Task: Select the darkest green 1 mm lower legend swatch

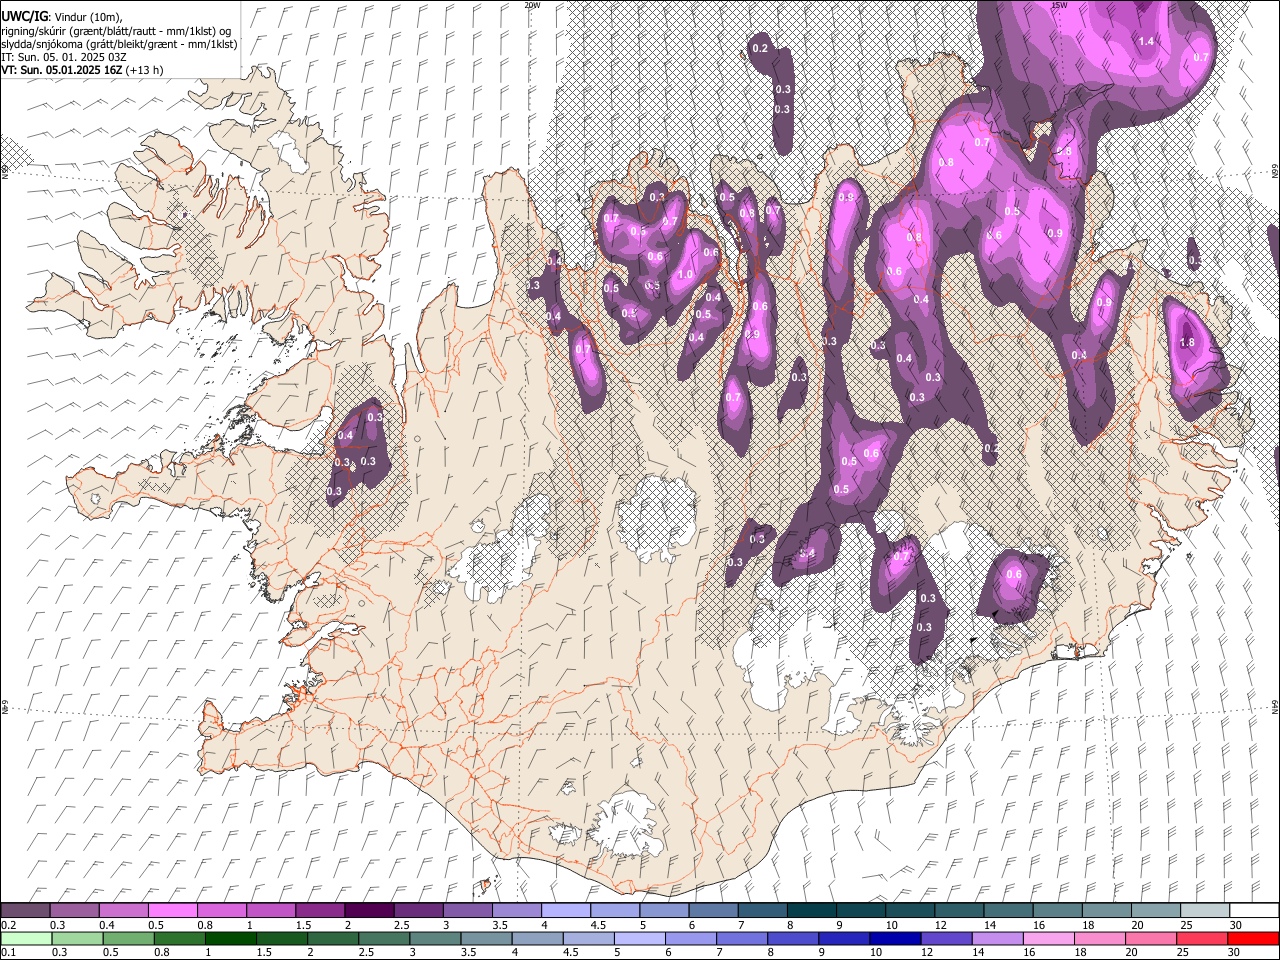Action: 230,938
